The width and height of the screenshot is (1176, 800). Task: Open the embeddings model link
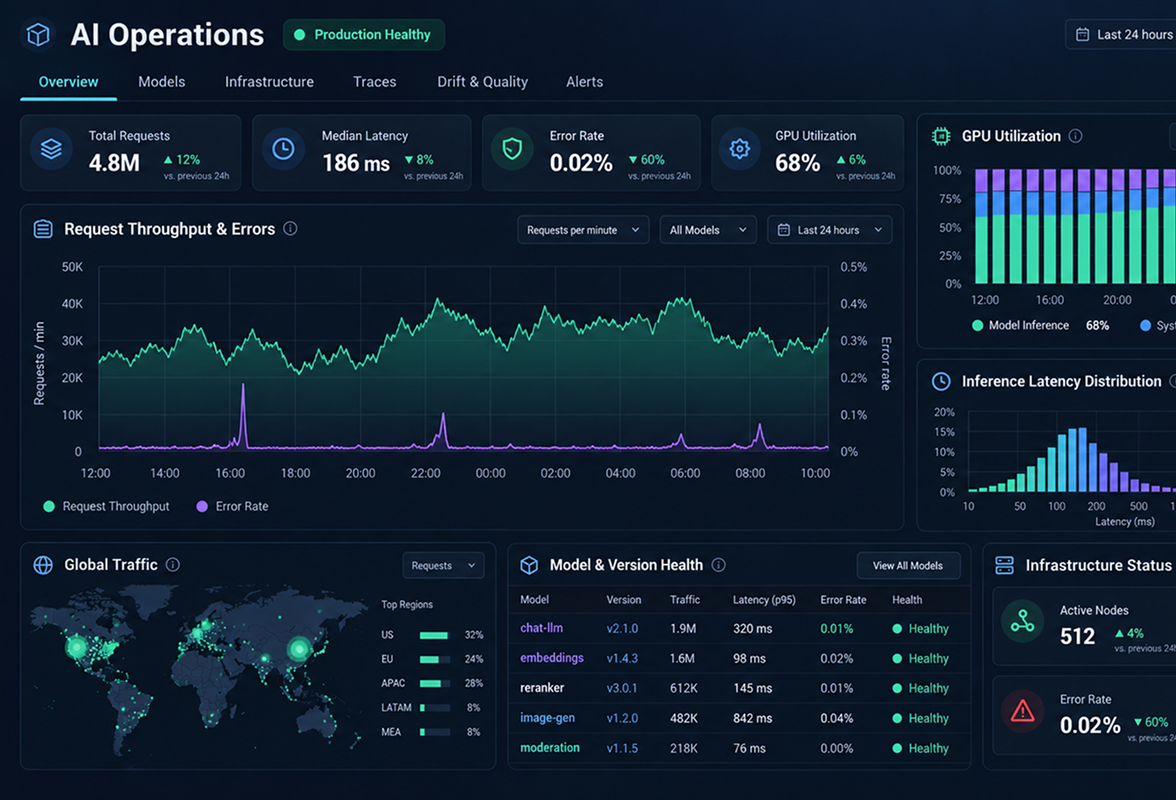click(x=551, y=658)
